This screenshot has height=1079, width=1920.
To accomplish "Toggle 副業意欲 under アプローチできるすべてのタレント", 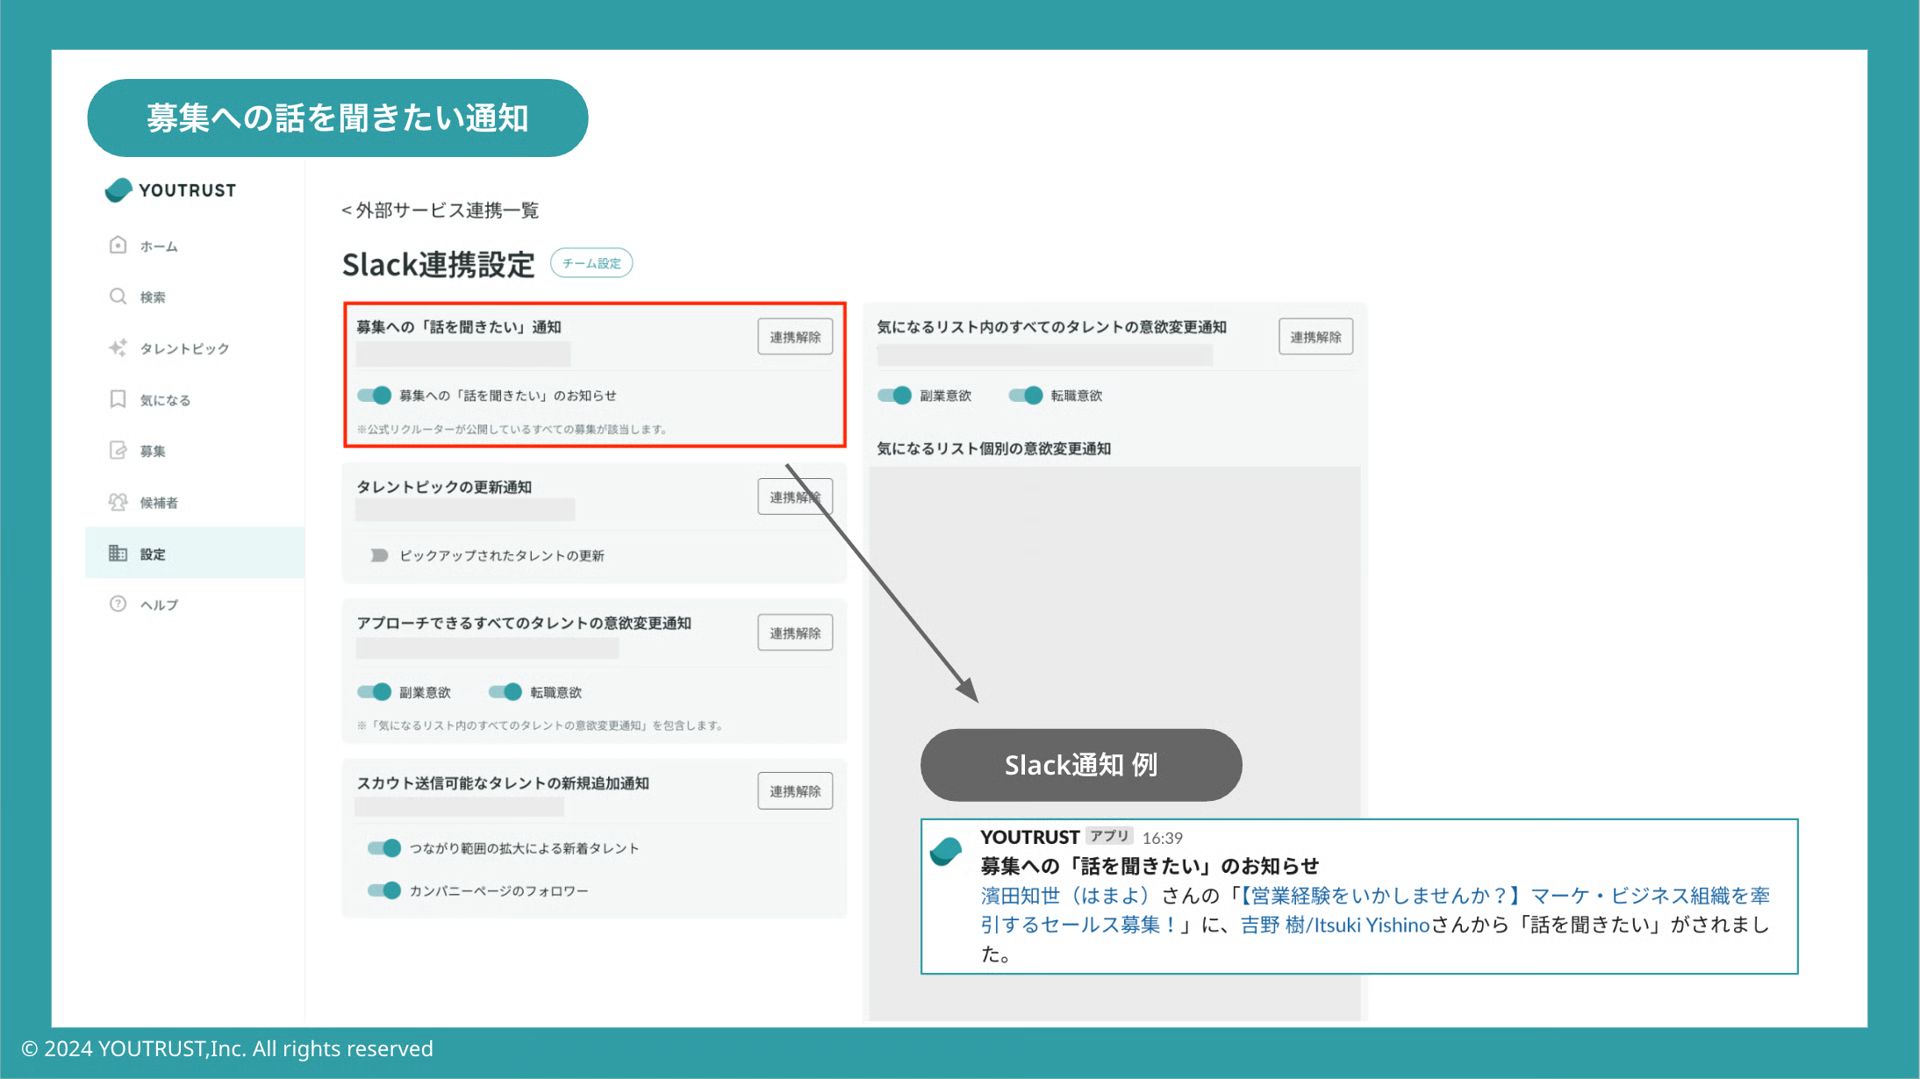I will point(375,692).
